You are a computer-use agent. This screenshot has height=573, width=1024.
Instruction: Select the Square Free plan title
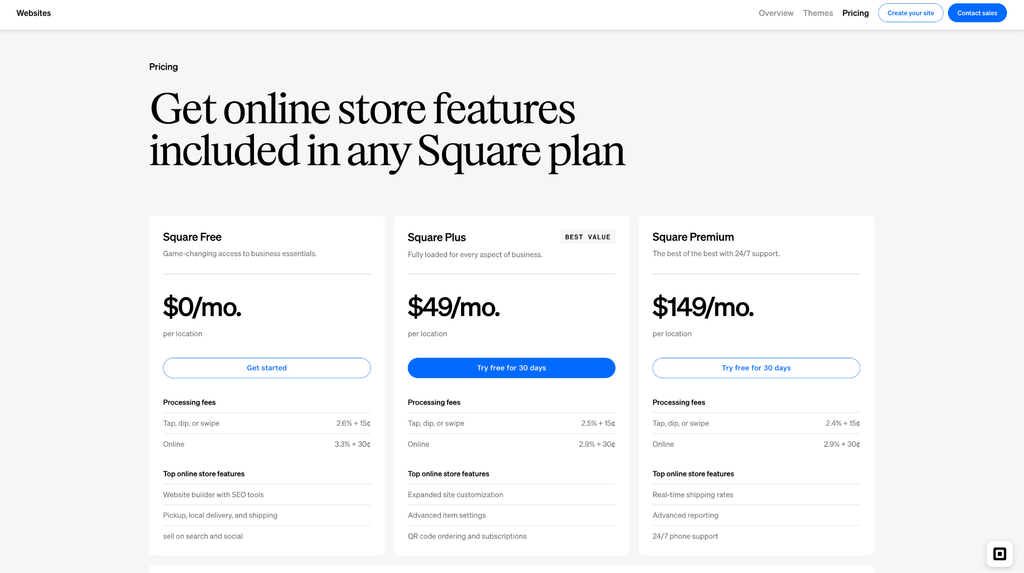192,237
